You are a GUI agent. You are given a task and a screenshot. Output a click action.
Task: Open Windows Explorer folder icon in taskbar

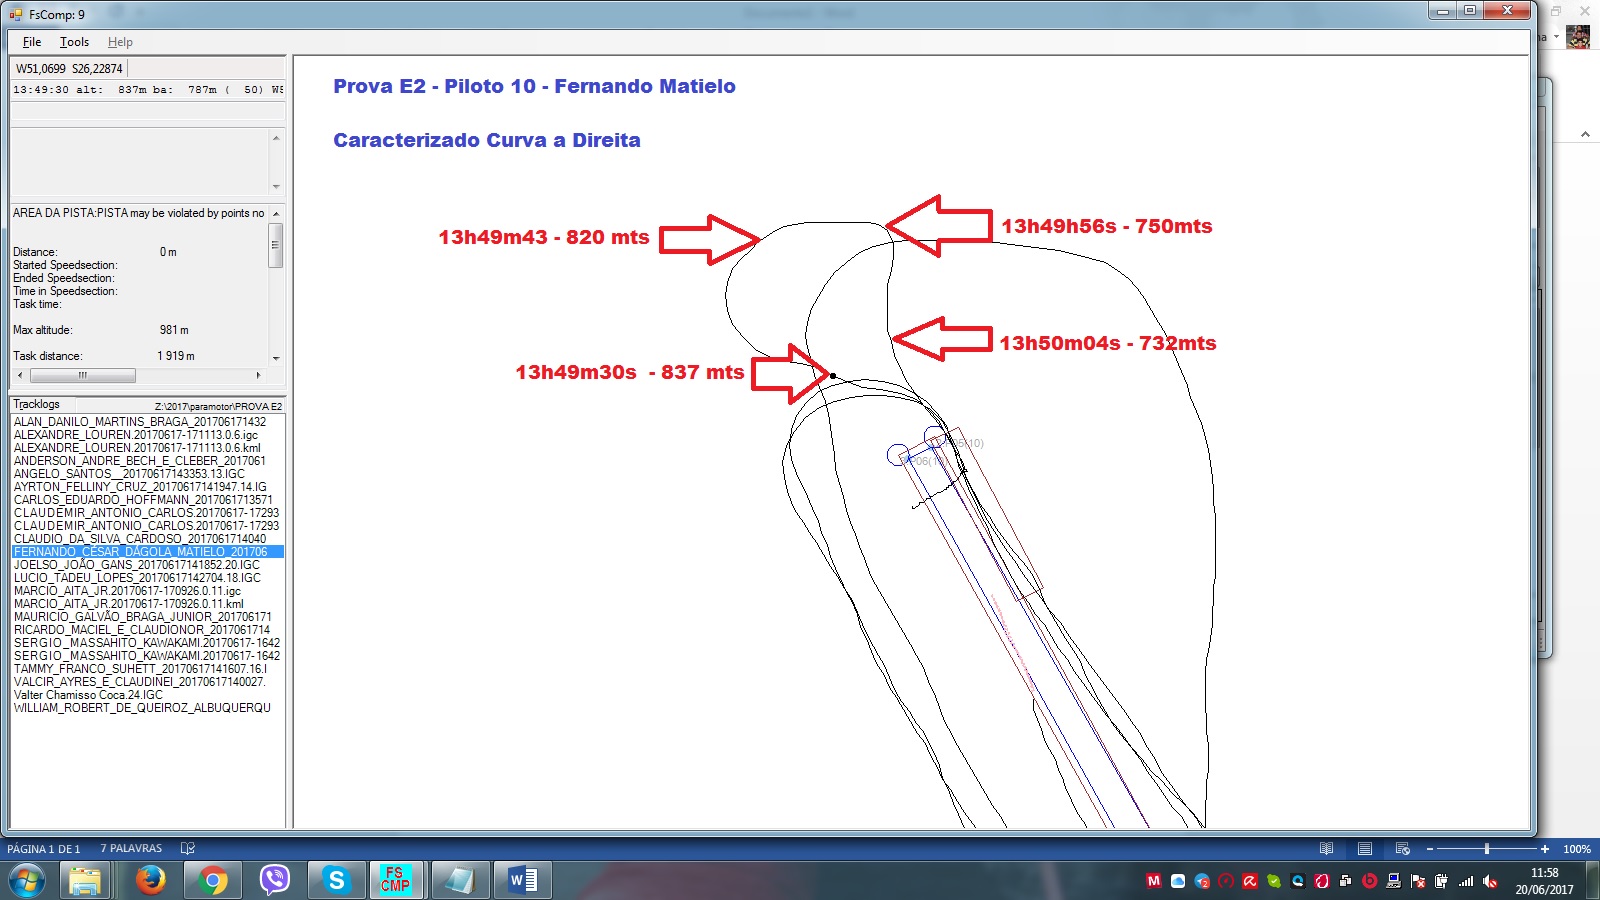pos(85,880)
